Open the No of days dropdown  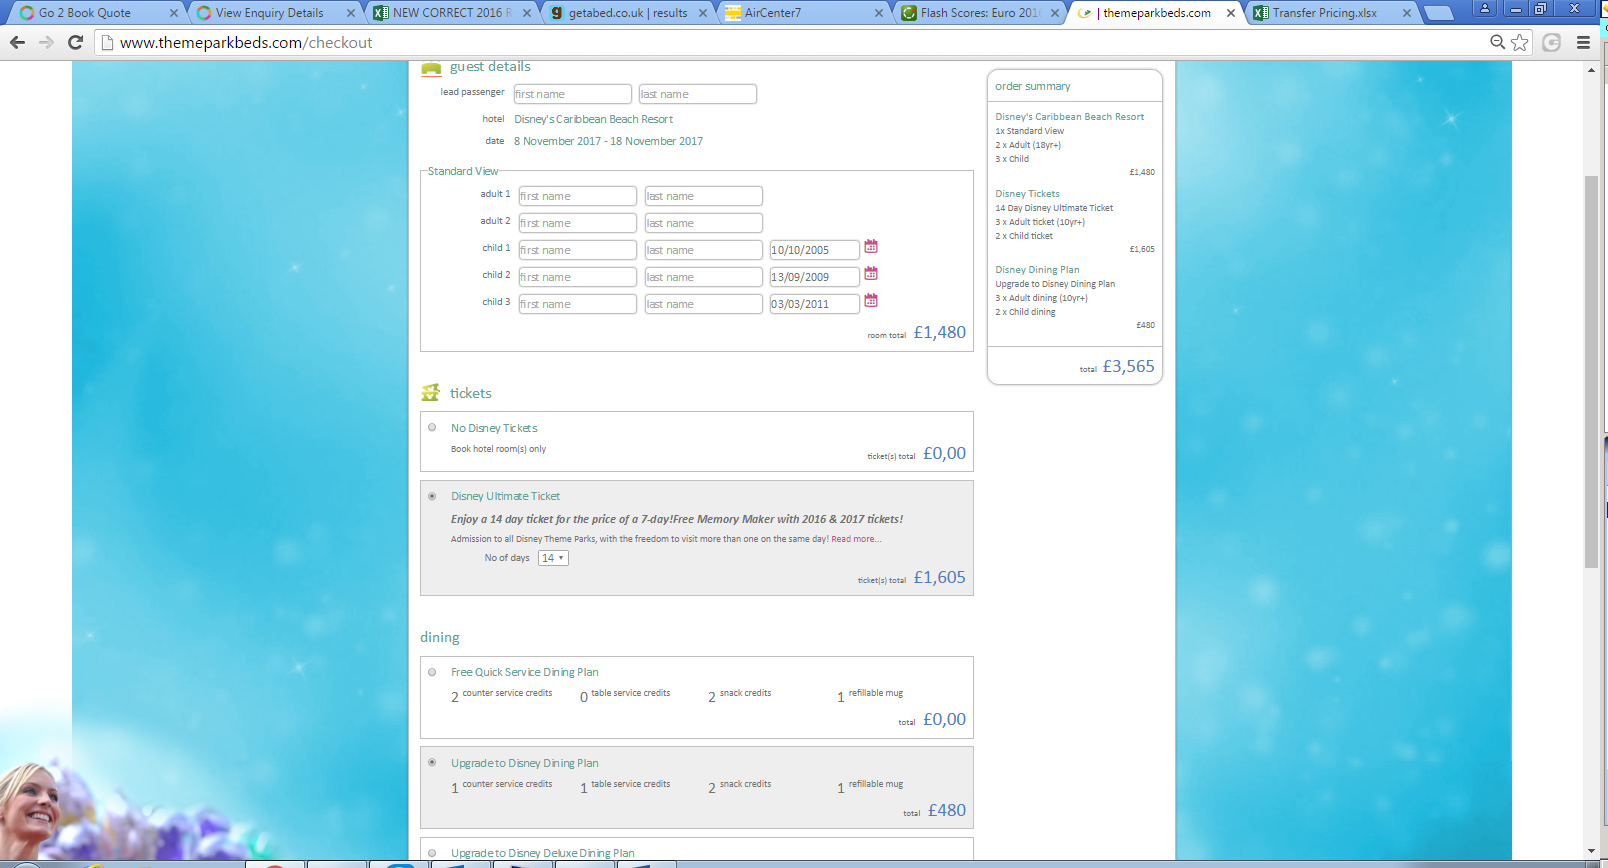click(553, 558)
